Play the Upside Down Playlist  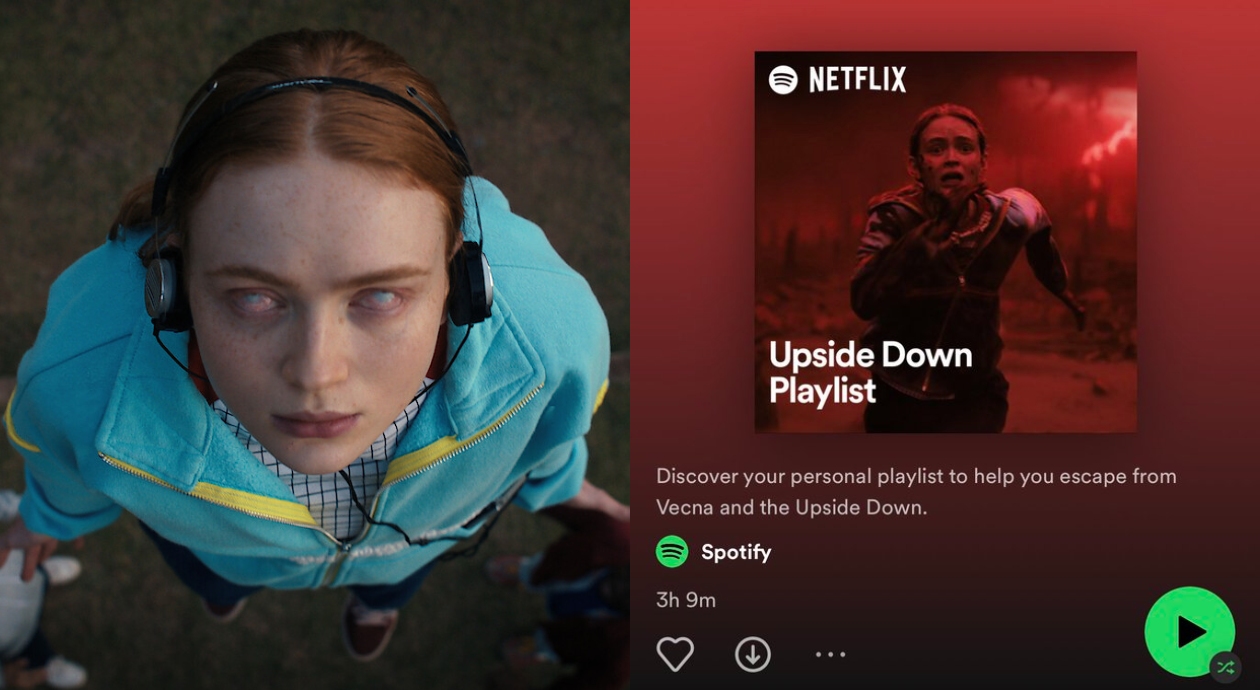coord(1189,632)
